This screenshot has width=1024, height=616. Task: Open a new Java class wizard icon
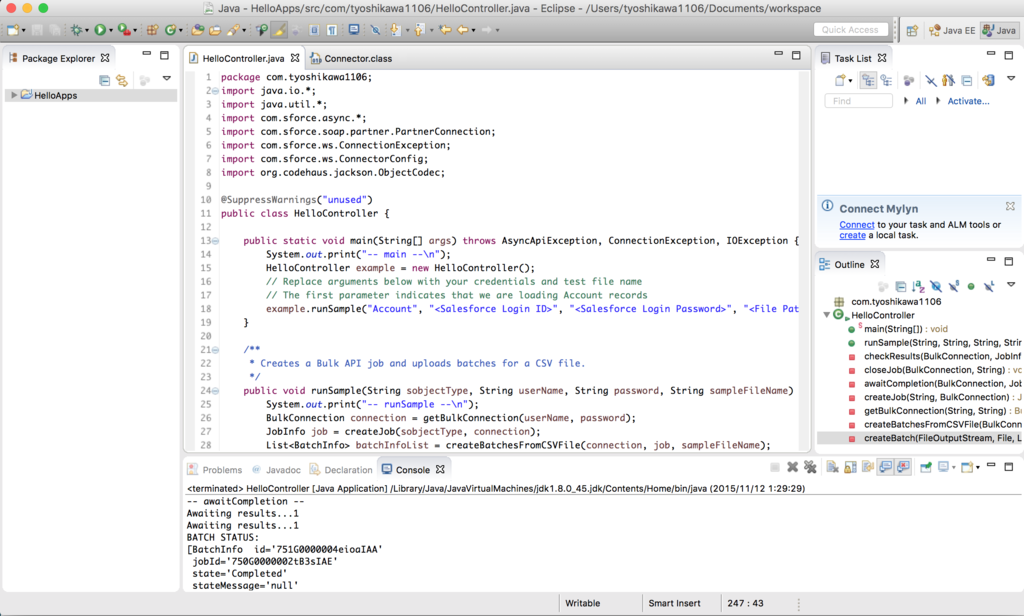tap(171, 31)
